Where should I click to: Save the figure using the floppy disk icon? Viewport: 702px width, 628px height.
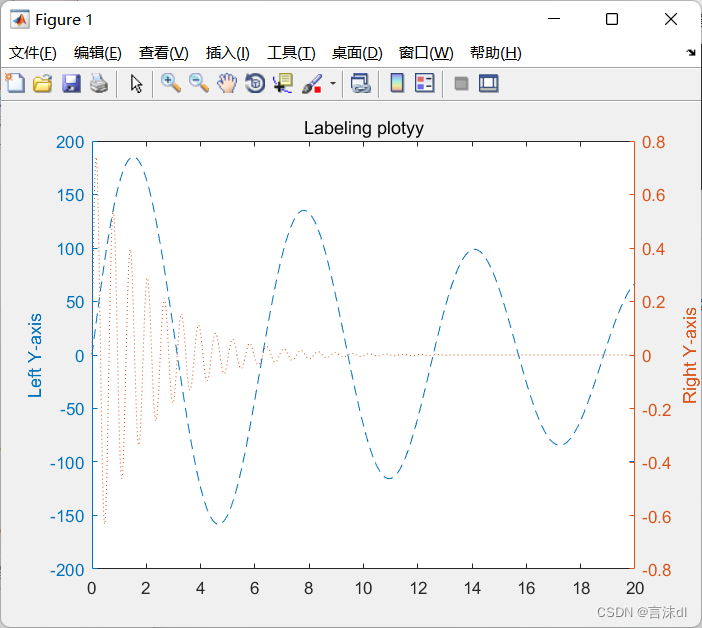coord(70,84)
